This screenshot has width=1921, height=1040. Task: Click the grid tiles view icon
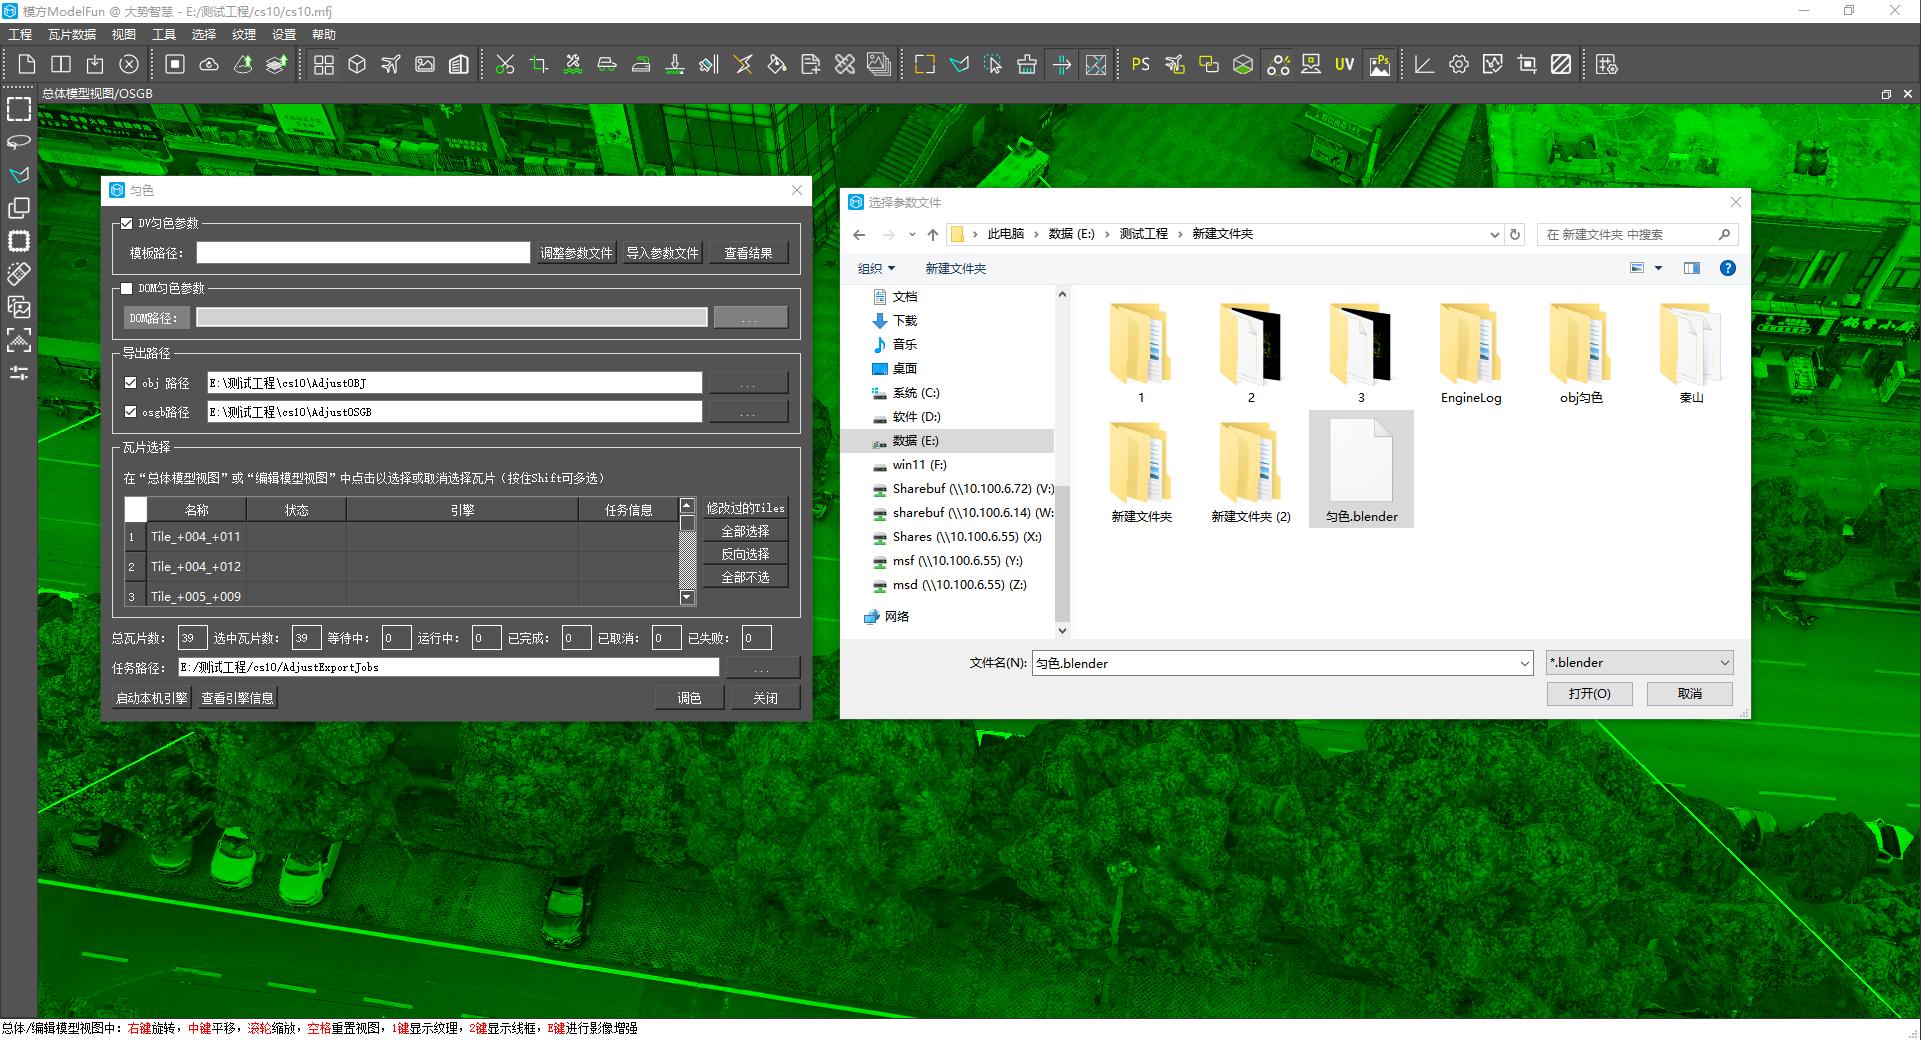pyautogui.click(x=323, y=65)
